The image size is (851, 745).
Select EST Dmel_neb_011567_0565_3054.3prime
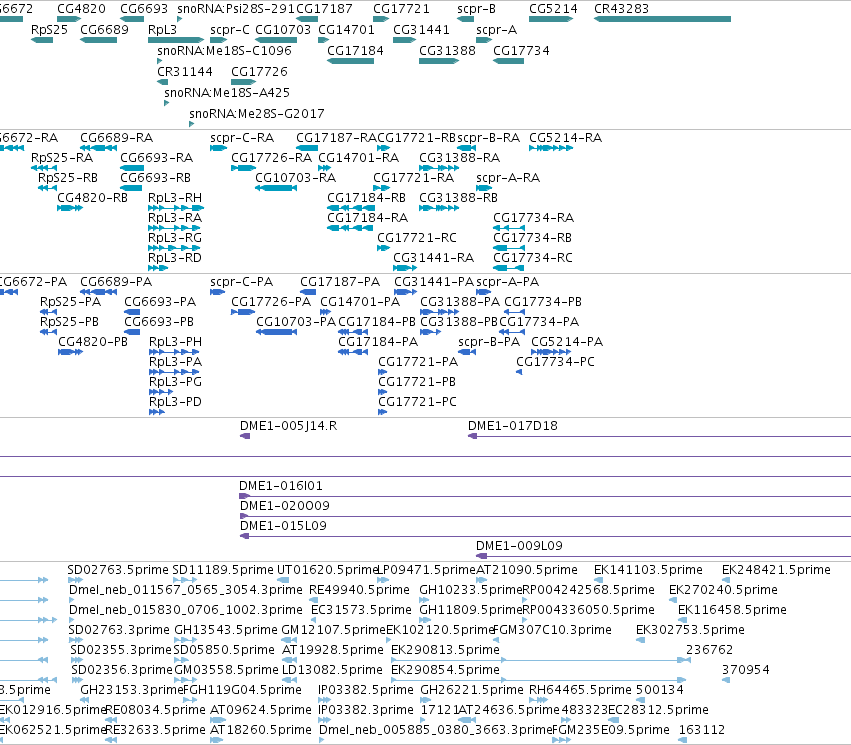pyautogui.click(x=72, y=600)
